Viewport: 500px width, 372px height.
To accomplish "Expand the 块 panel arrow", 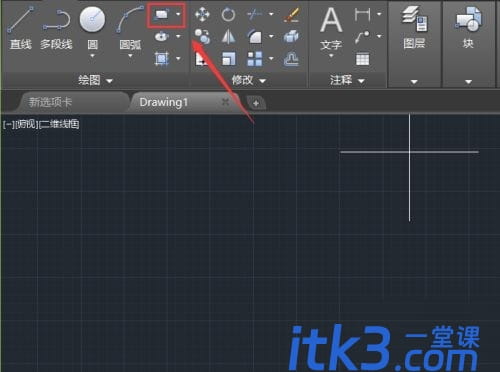I will tap(468, 82).
